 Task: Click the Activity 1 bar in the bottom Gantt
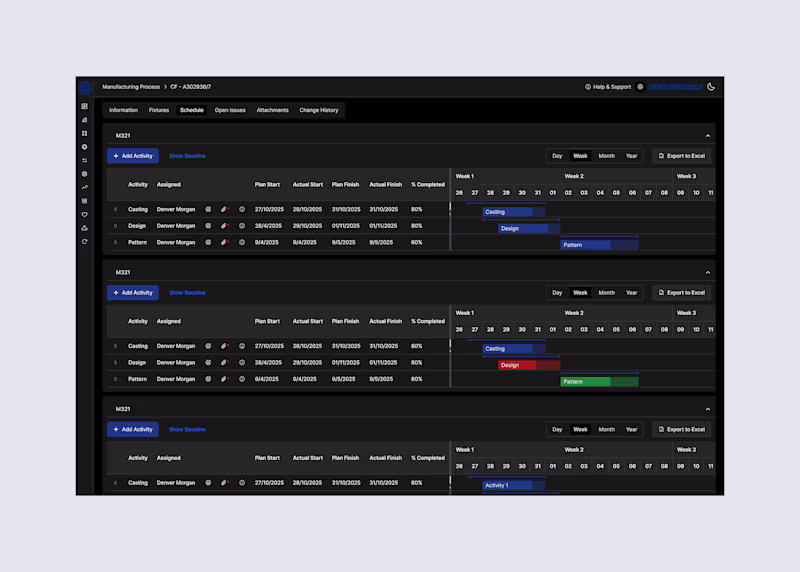[514, 485]
